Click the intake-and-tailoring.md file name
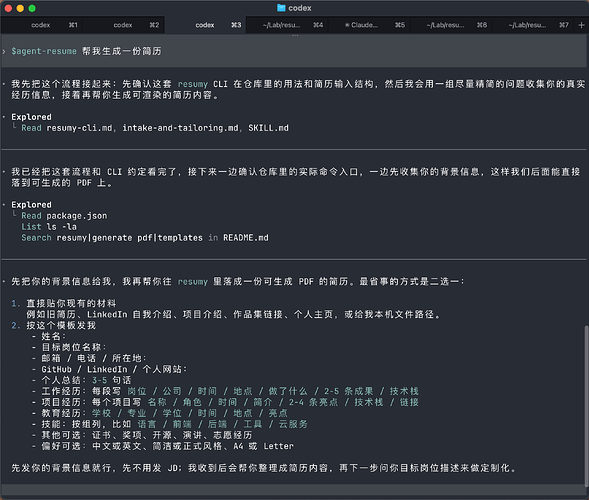The image size is (589, 500). click(180, 128)
